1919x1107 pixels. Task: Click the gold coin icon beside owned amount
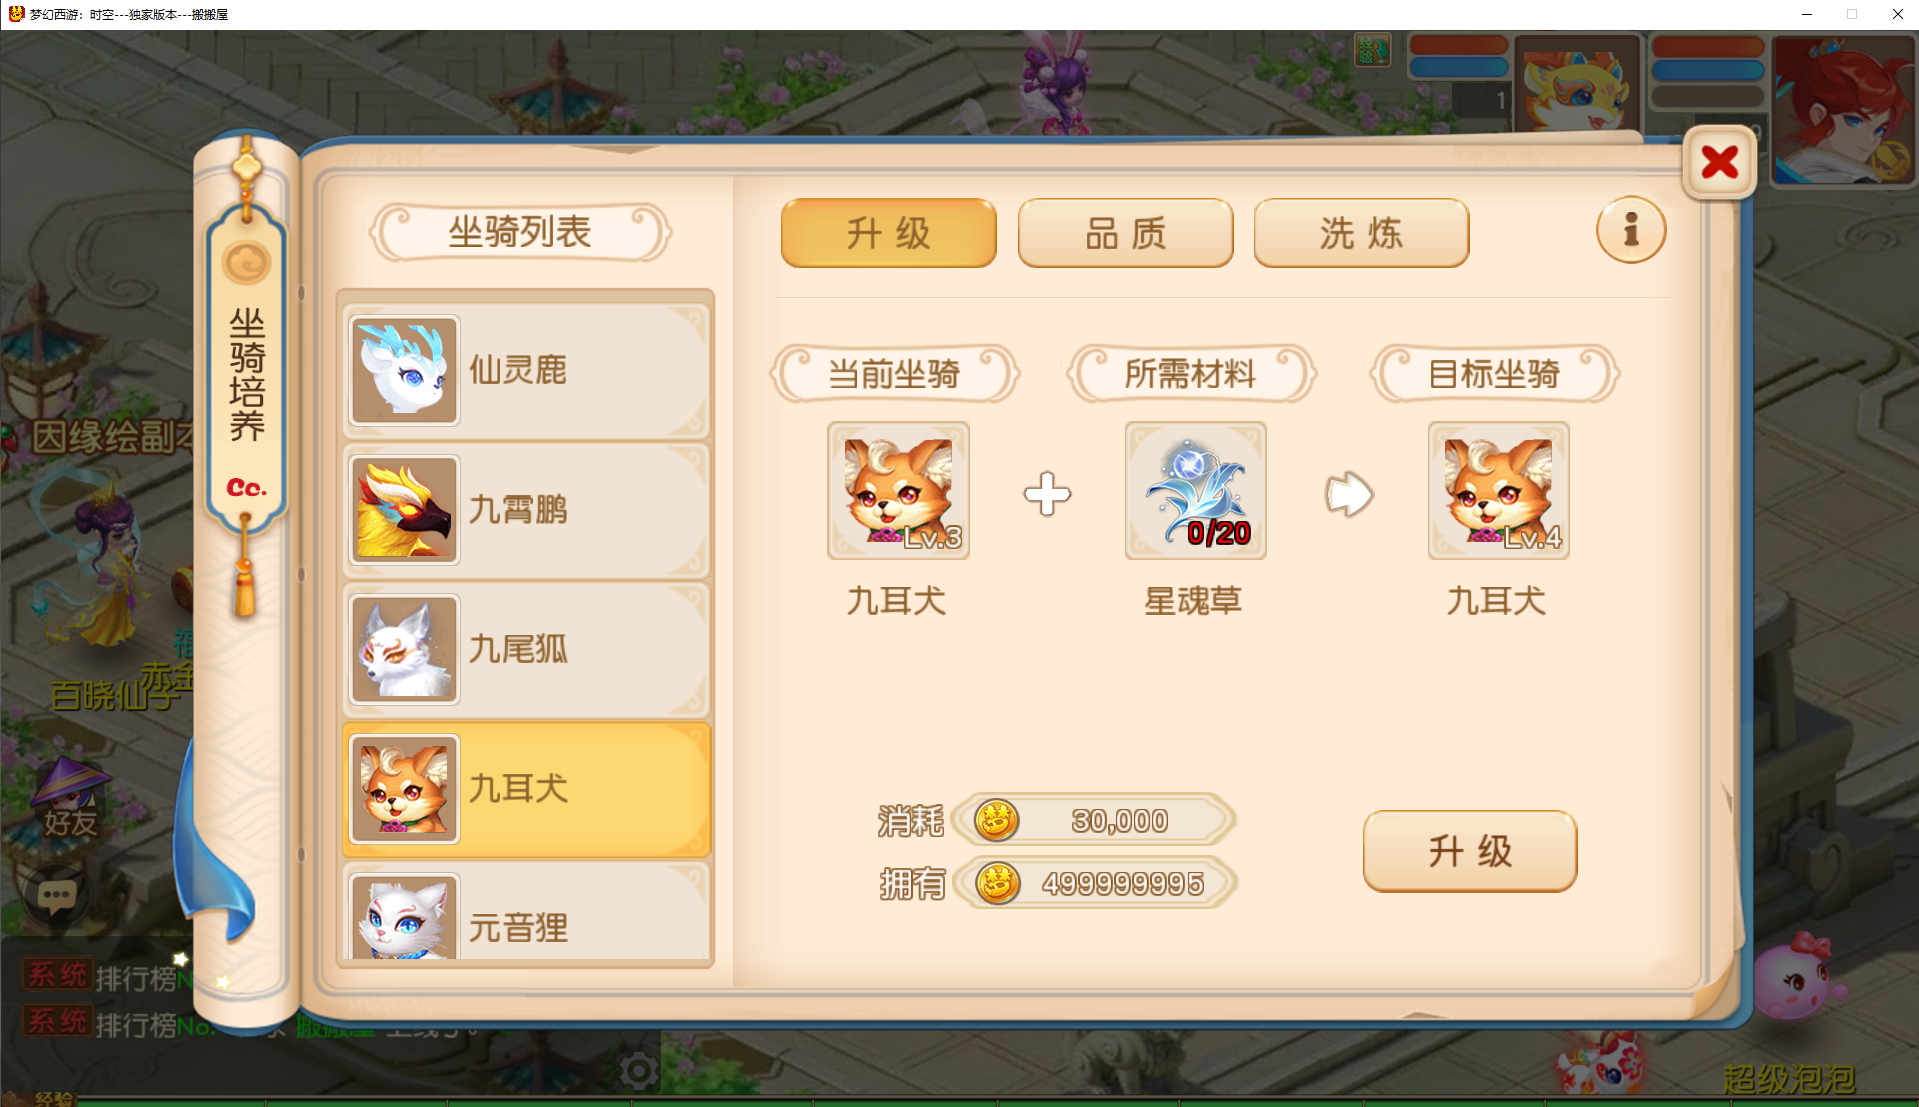[x=997, y=883]
